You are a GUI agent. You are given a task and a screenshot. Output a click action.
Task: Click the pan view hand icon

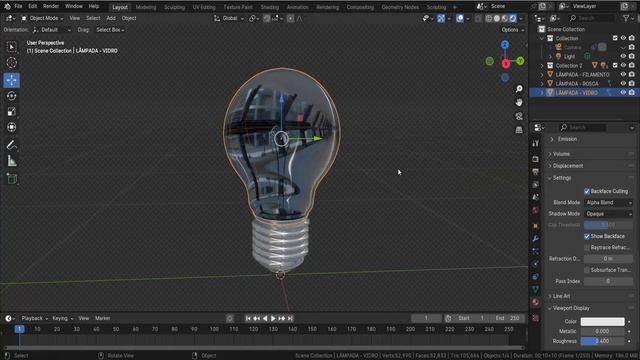click(519, 102)
